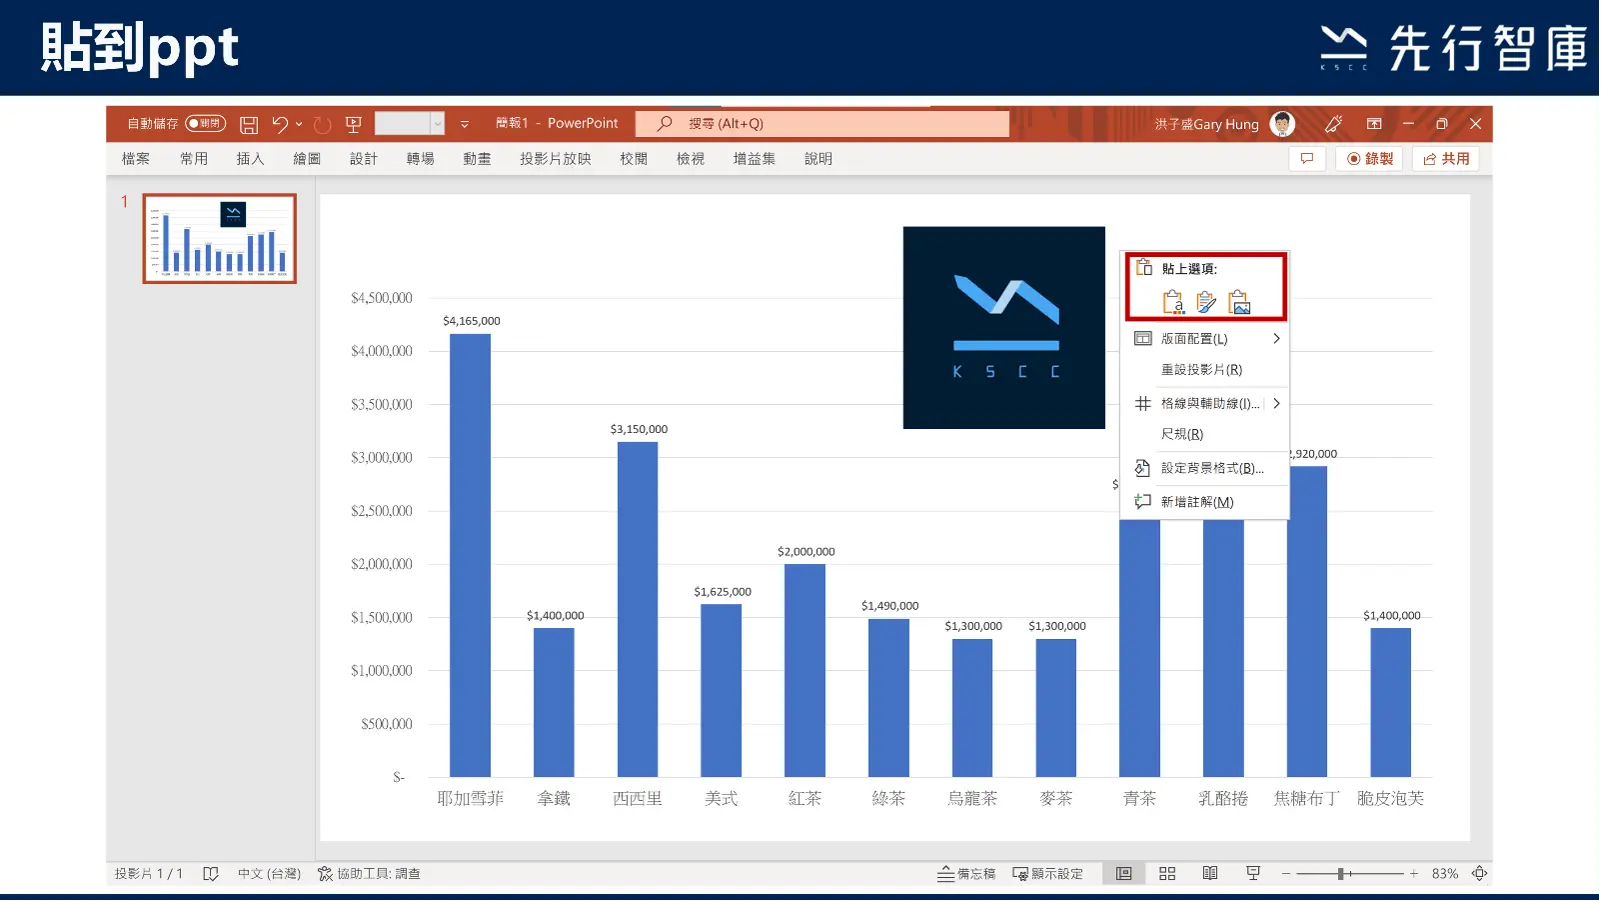Open Customize Quick Access Toolbar dropdown
The width and height of the screenshot is (1604, 904).
tap(465, 124)
